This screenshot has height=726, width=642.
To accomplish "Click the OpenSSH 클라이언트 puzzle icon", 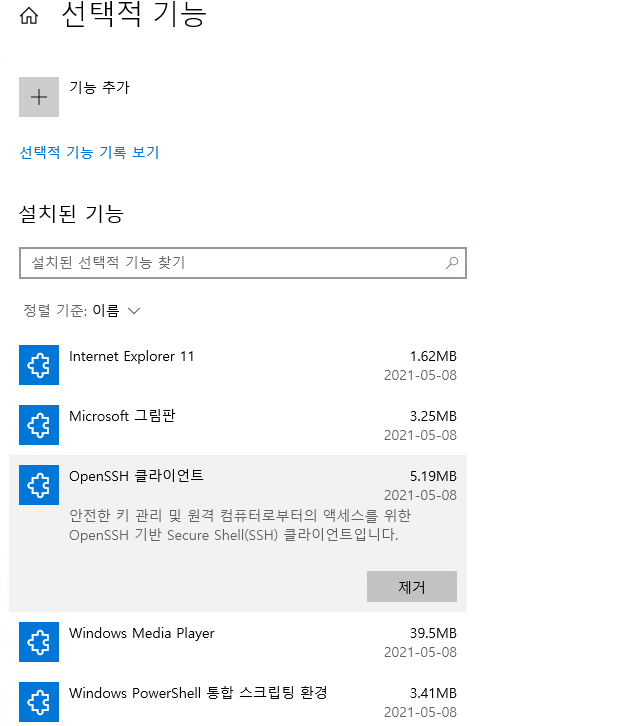I will 39,485.
